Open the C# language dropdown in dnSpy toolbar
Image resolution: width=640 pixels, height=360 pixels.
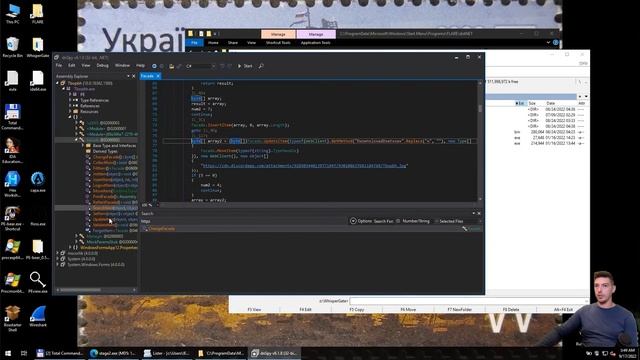tap(200, 66)
